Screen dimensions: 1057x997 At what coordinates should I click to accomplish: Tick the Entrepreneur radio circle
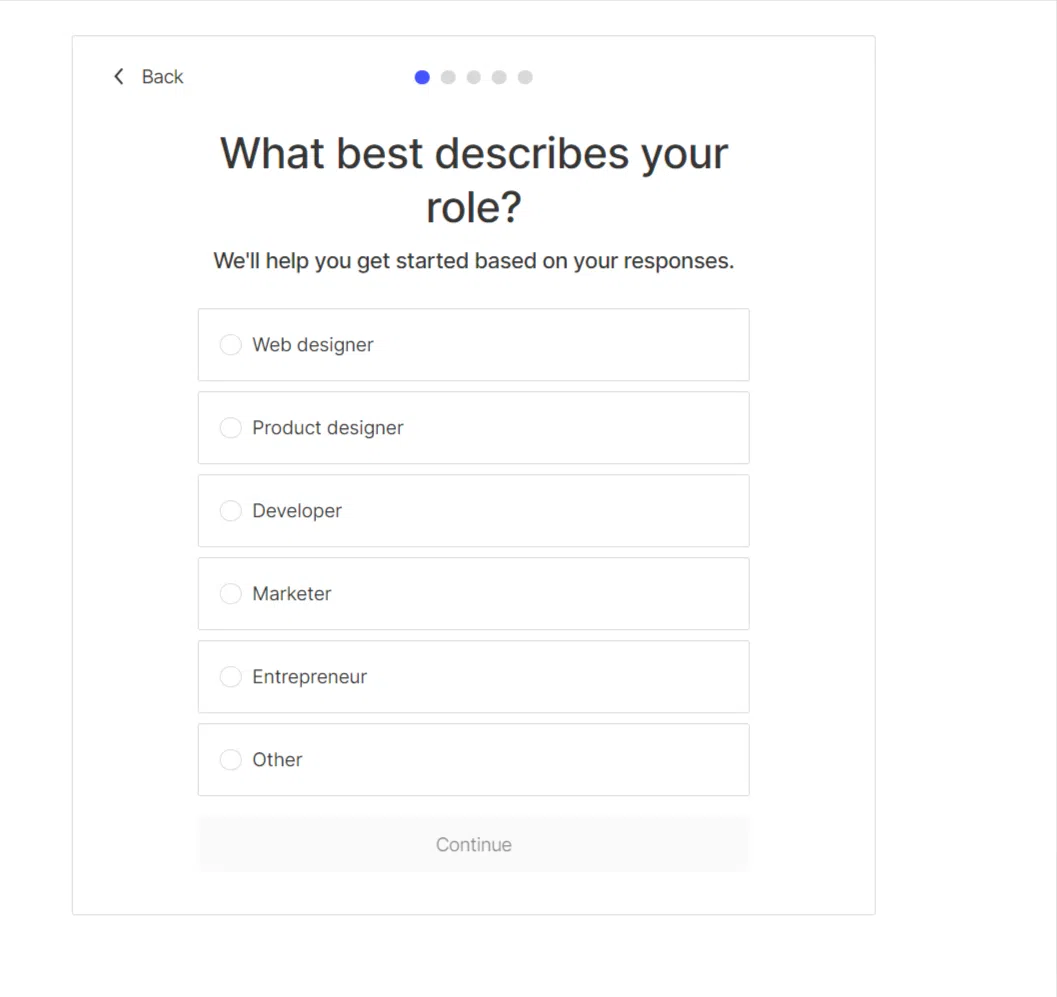(231, 677)
